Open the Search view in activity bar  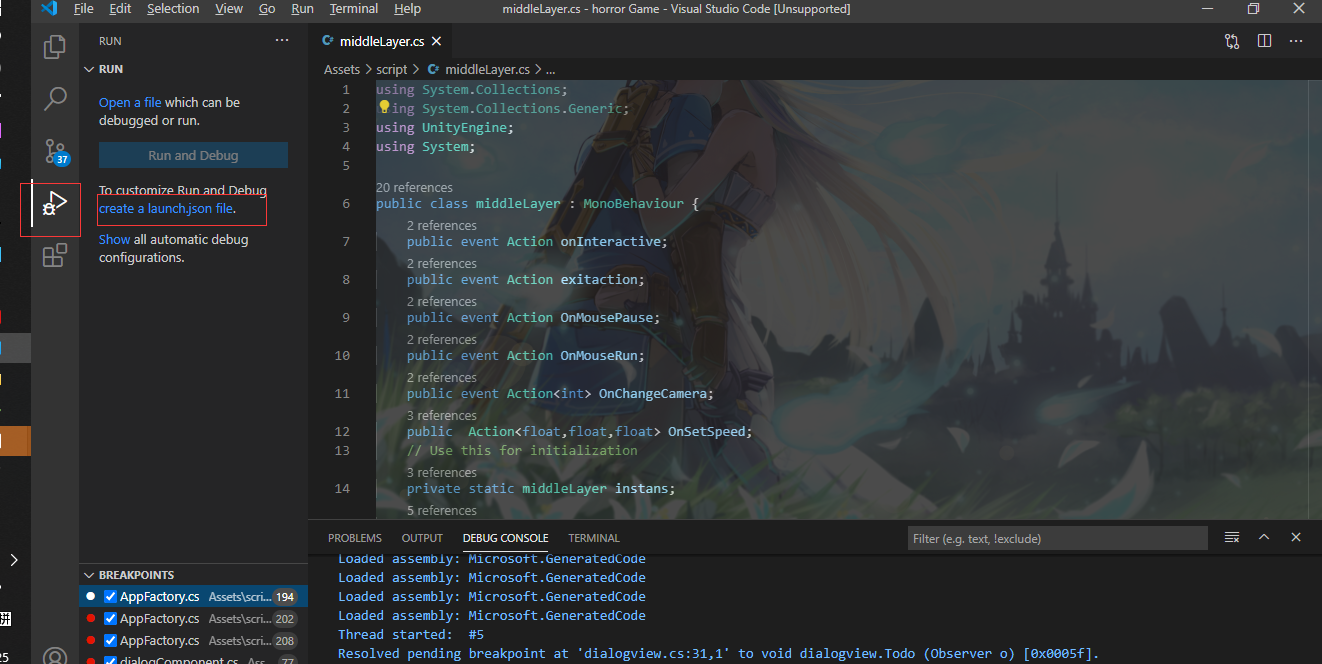[x=55, y=99]
